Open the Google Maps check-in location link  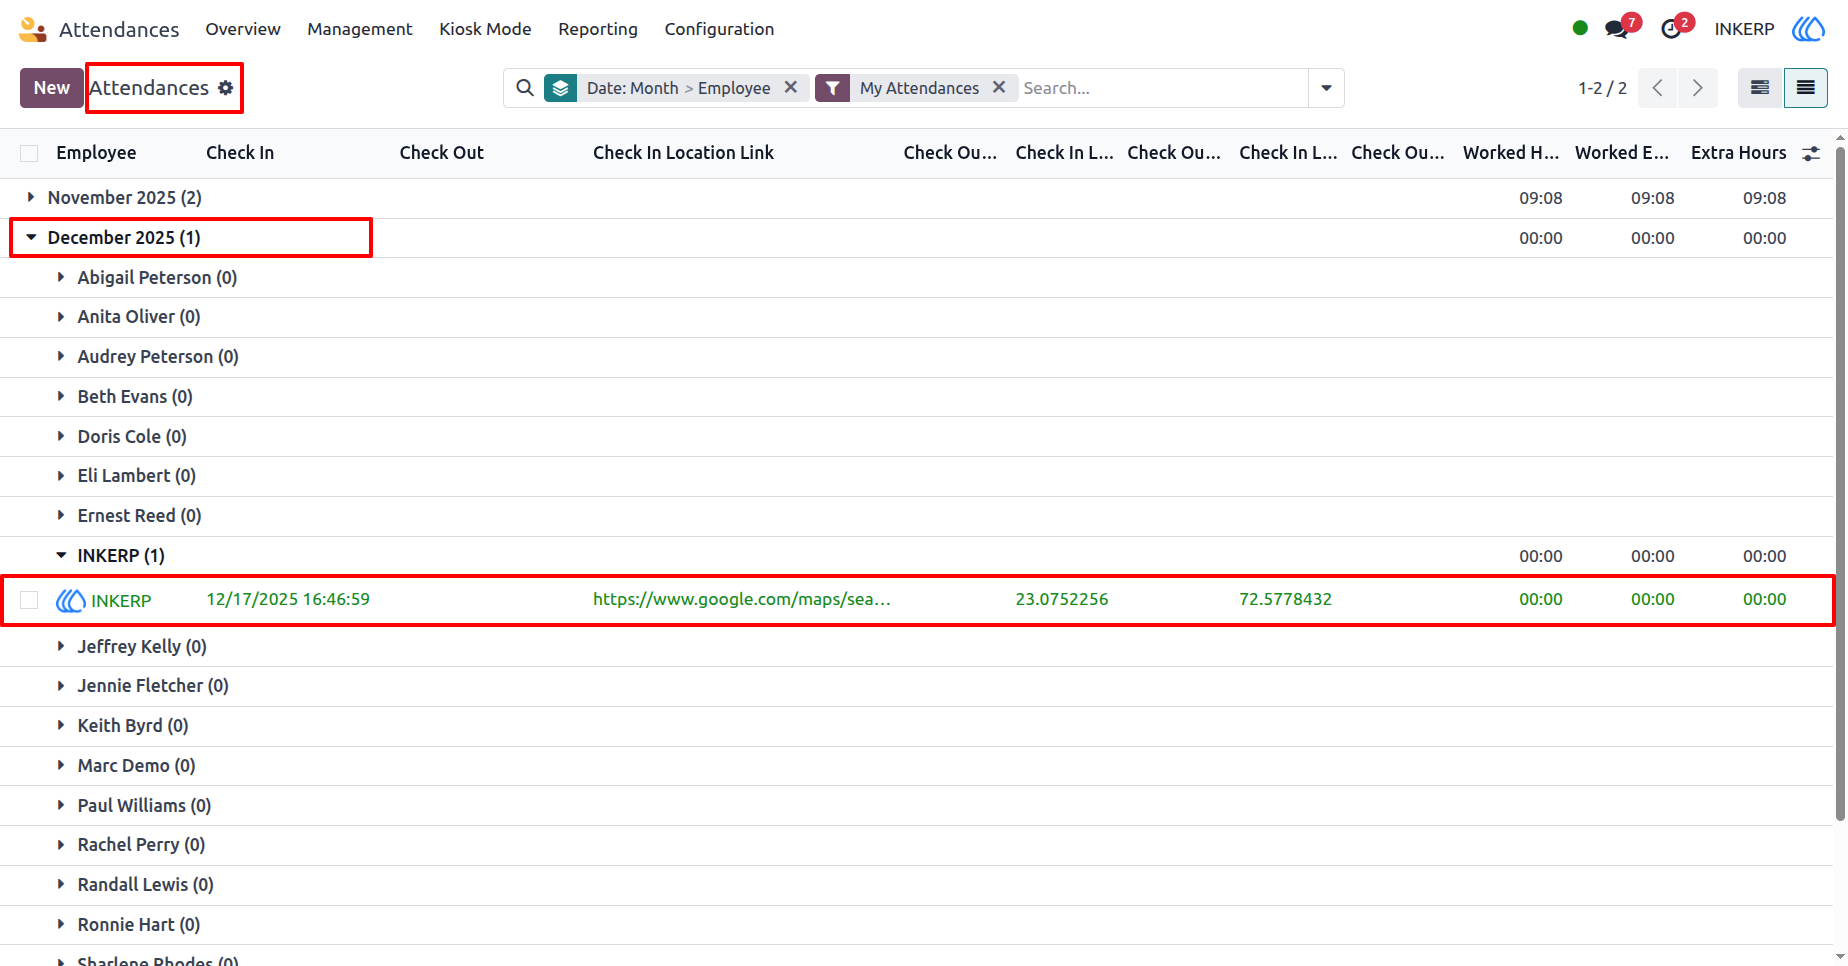pyautogui.click(x=741, y=599)
